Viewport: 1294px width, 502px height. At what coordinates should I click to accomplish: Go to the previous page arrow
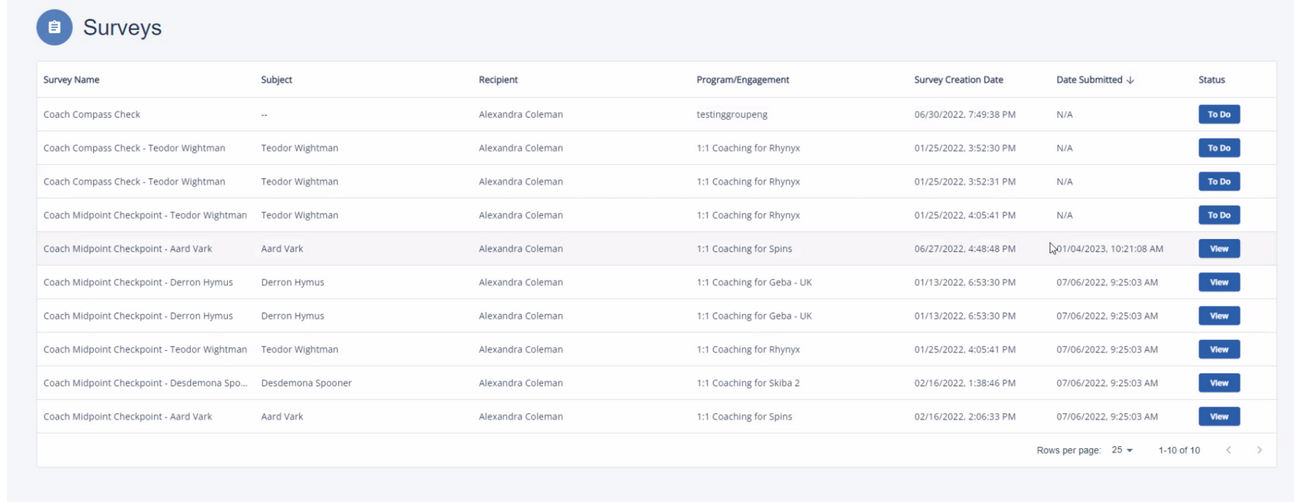(x=1228, y=450)
